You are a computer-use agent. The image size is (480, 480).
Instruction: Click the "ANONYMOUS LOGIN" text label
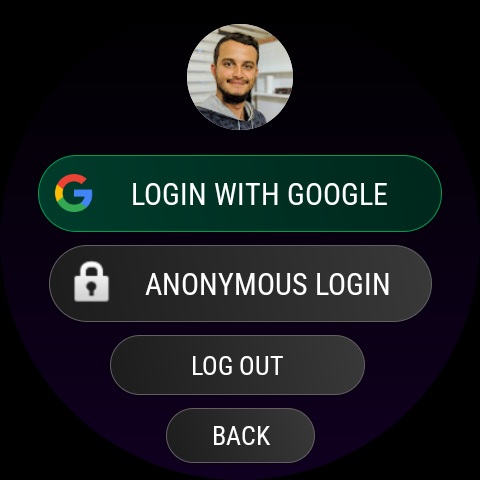(x=268, y=284)
